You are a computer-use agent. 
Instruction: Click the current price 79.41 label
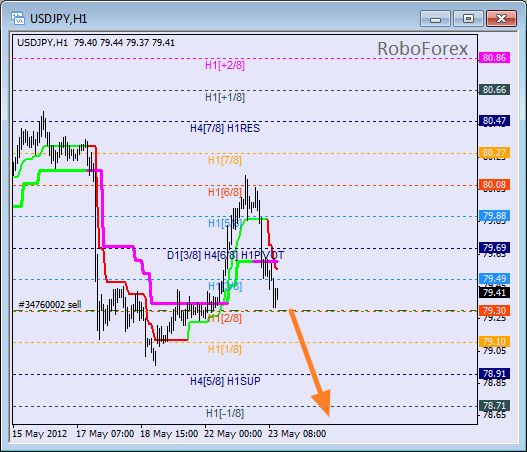[494, 292]
